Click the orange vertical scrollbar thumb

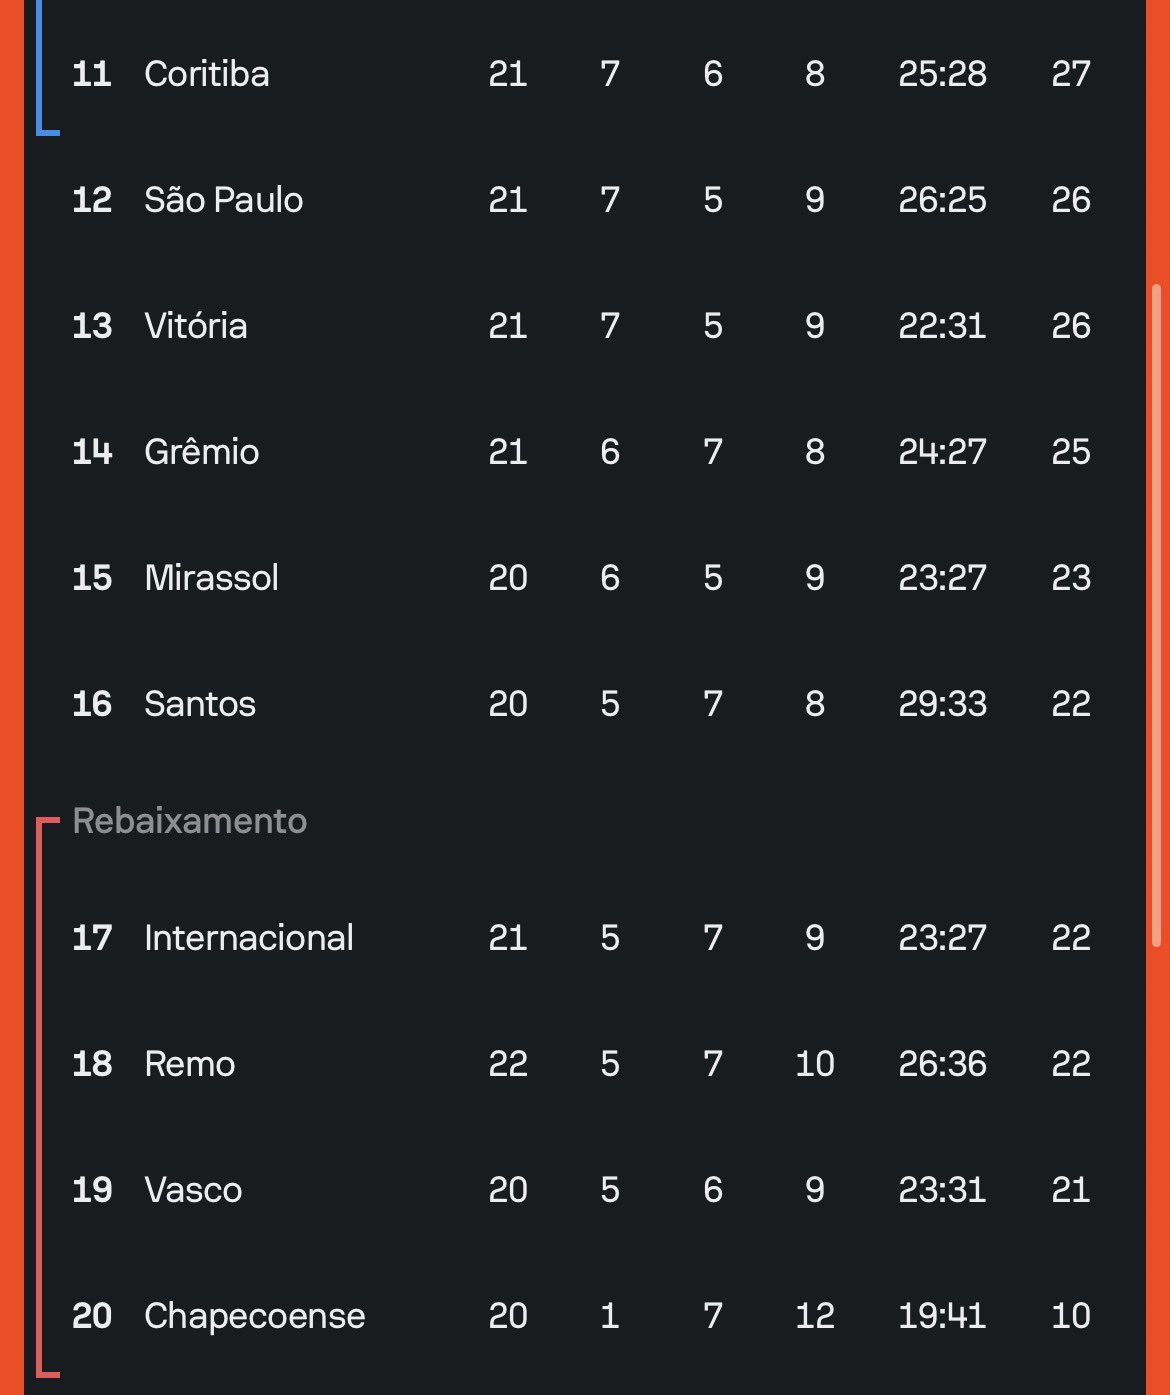(1157, 615)
